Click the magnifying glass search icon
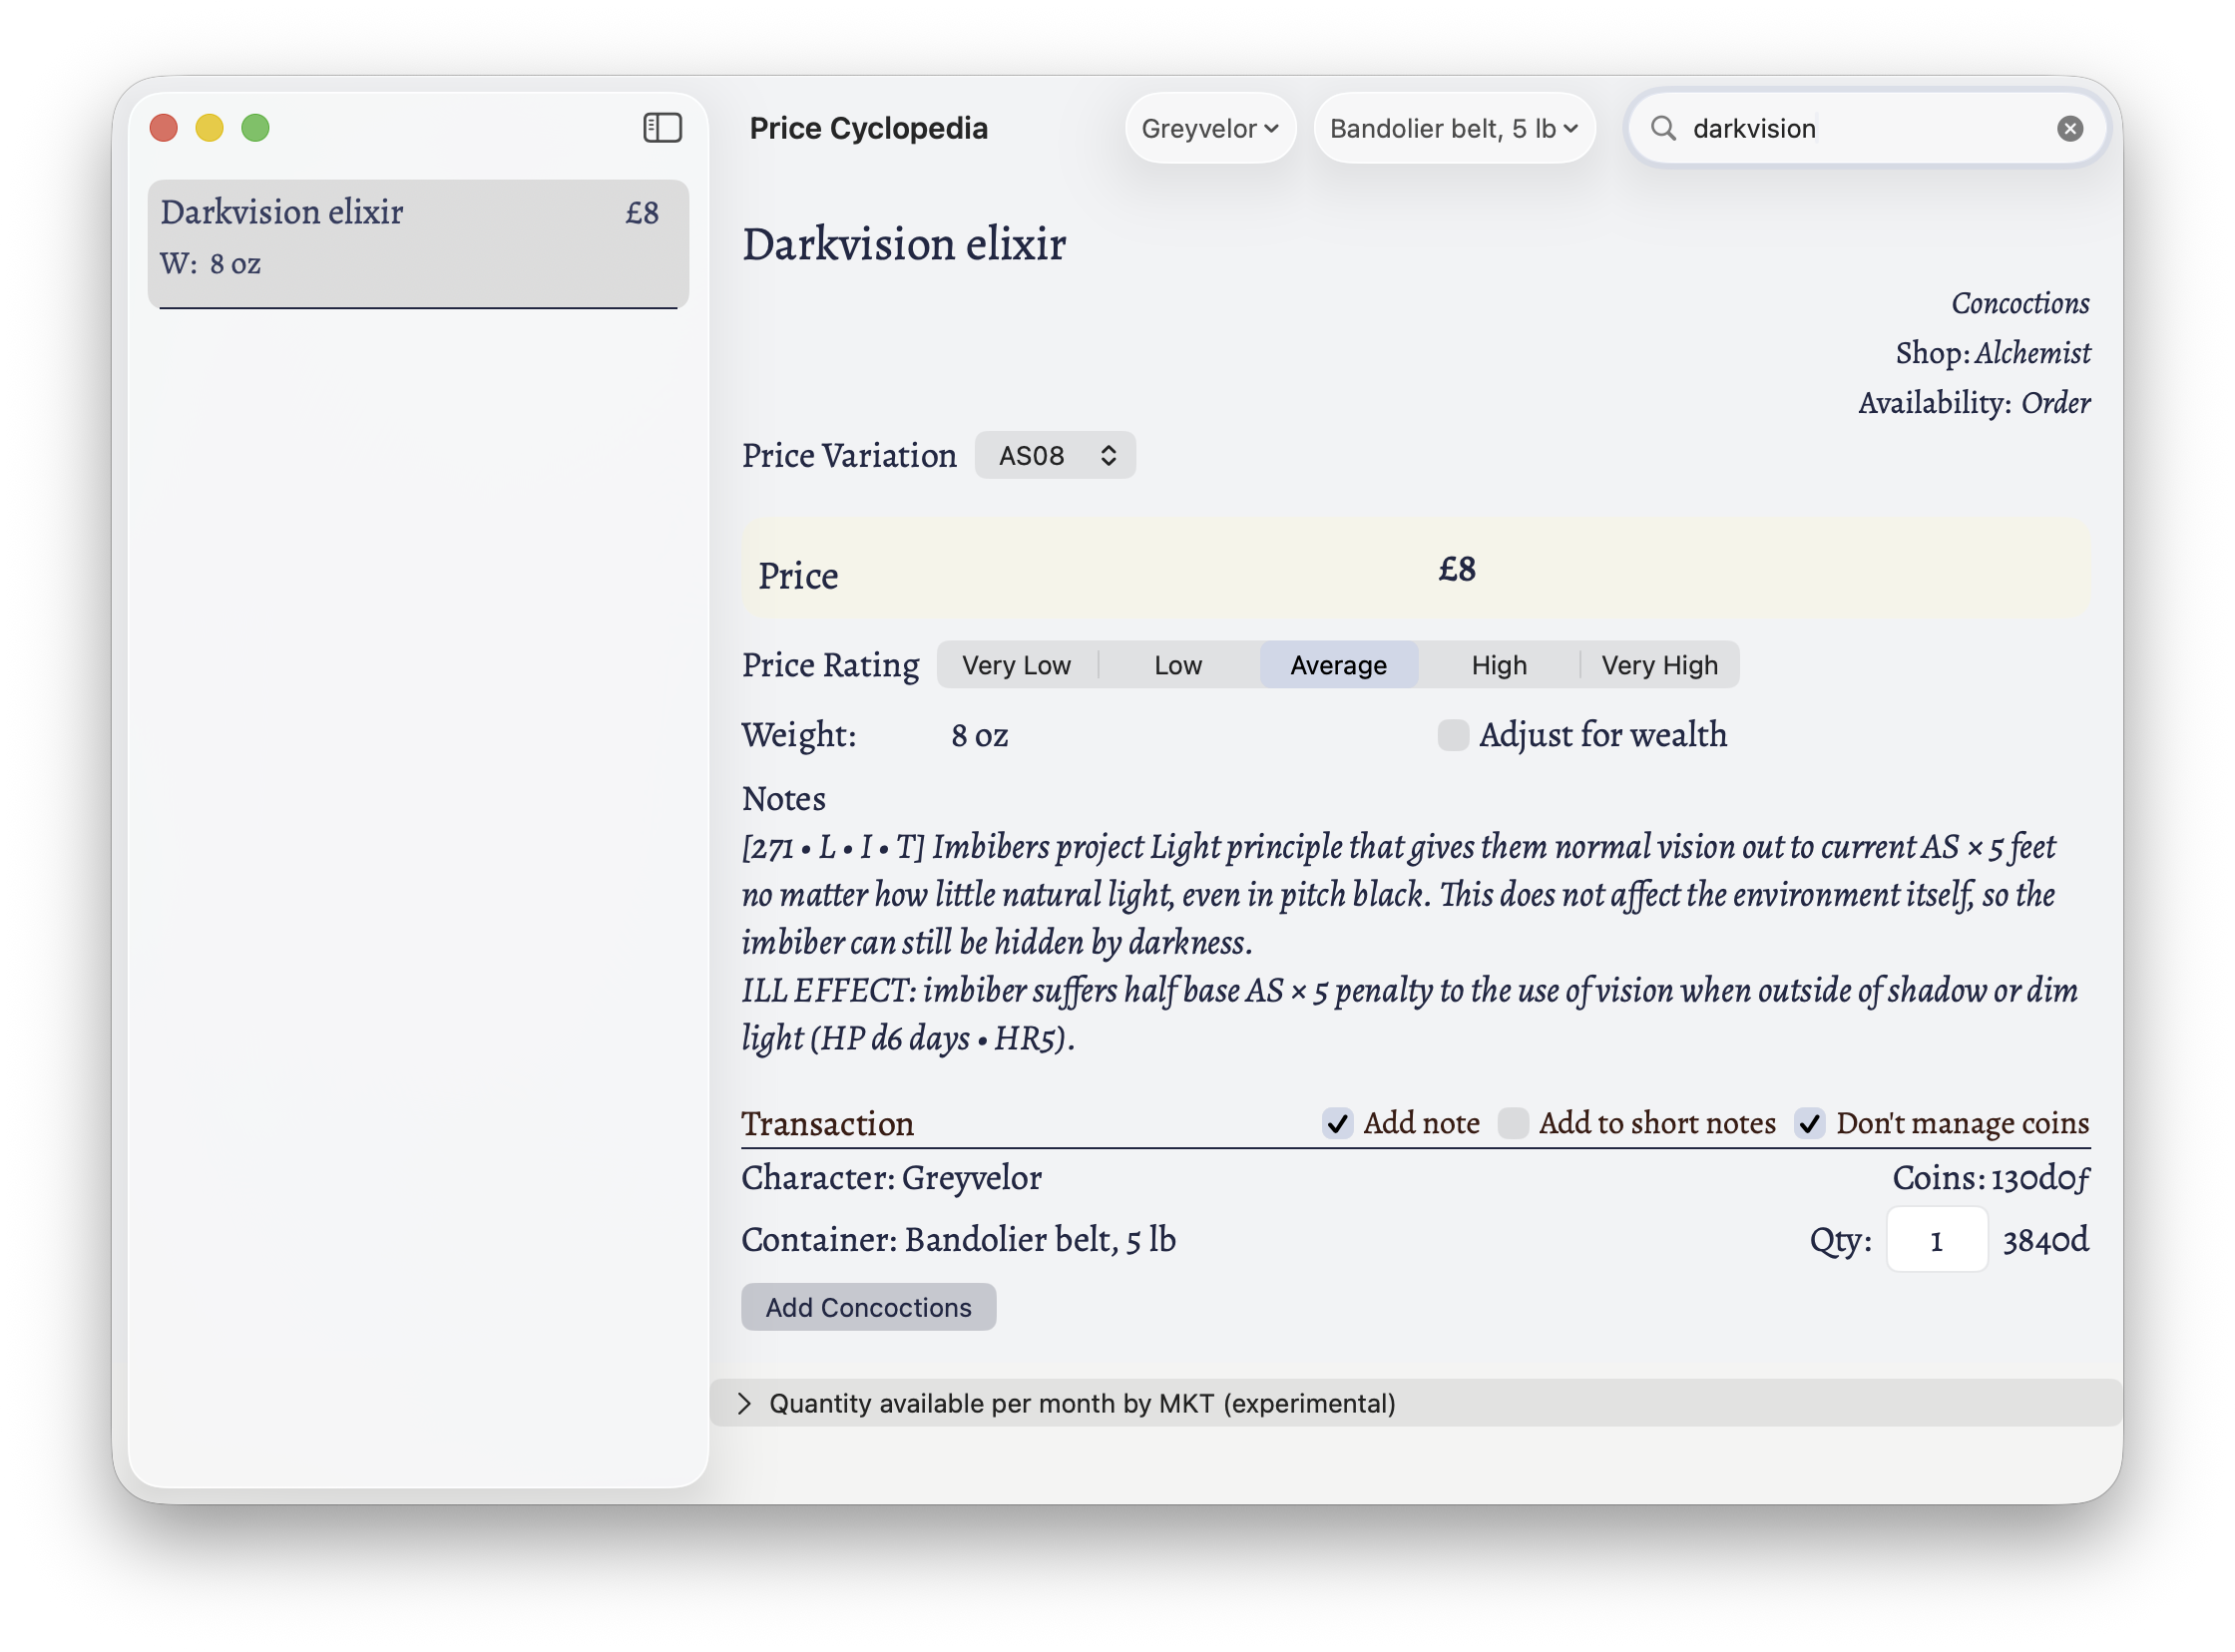 (x=1663, y=128)
